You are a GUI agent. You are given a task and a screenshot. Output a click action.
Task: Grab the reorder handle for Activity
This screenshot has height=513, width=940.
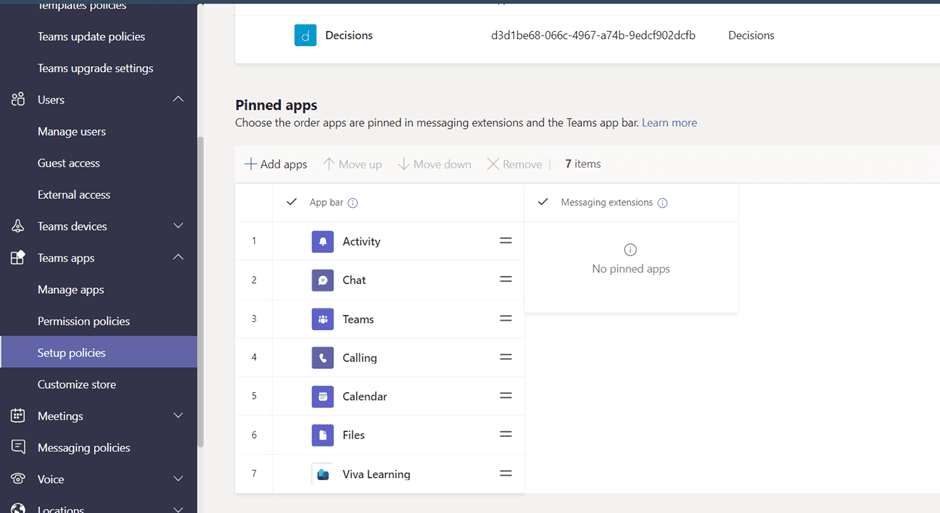pyautogui.click(x=506, y=240)
